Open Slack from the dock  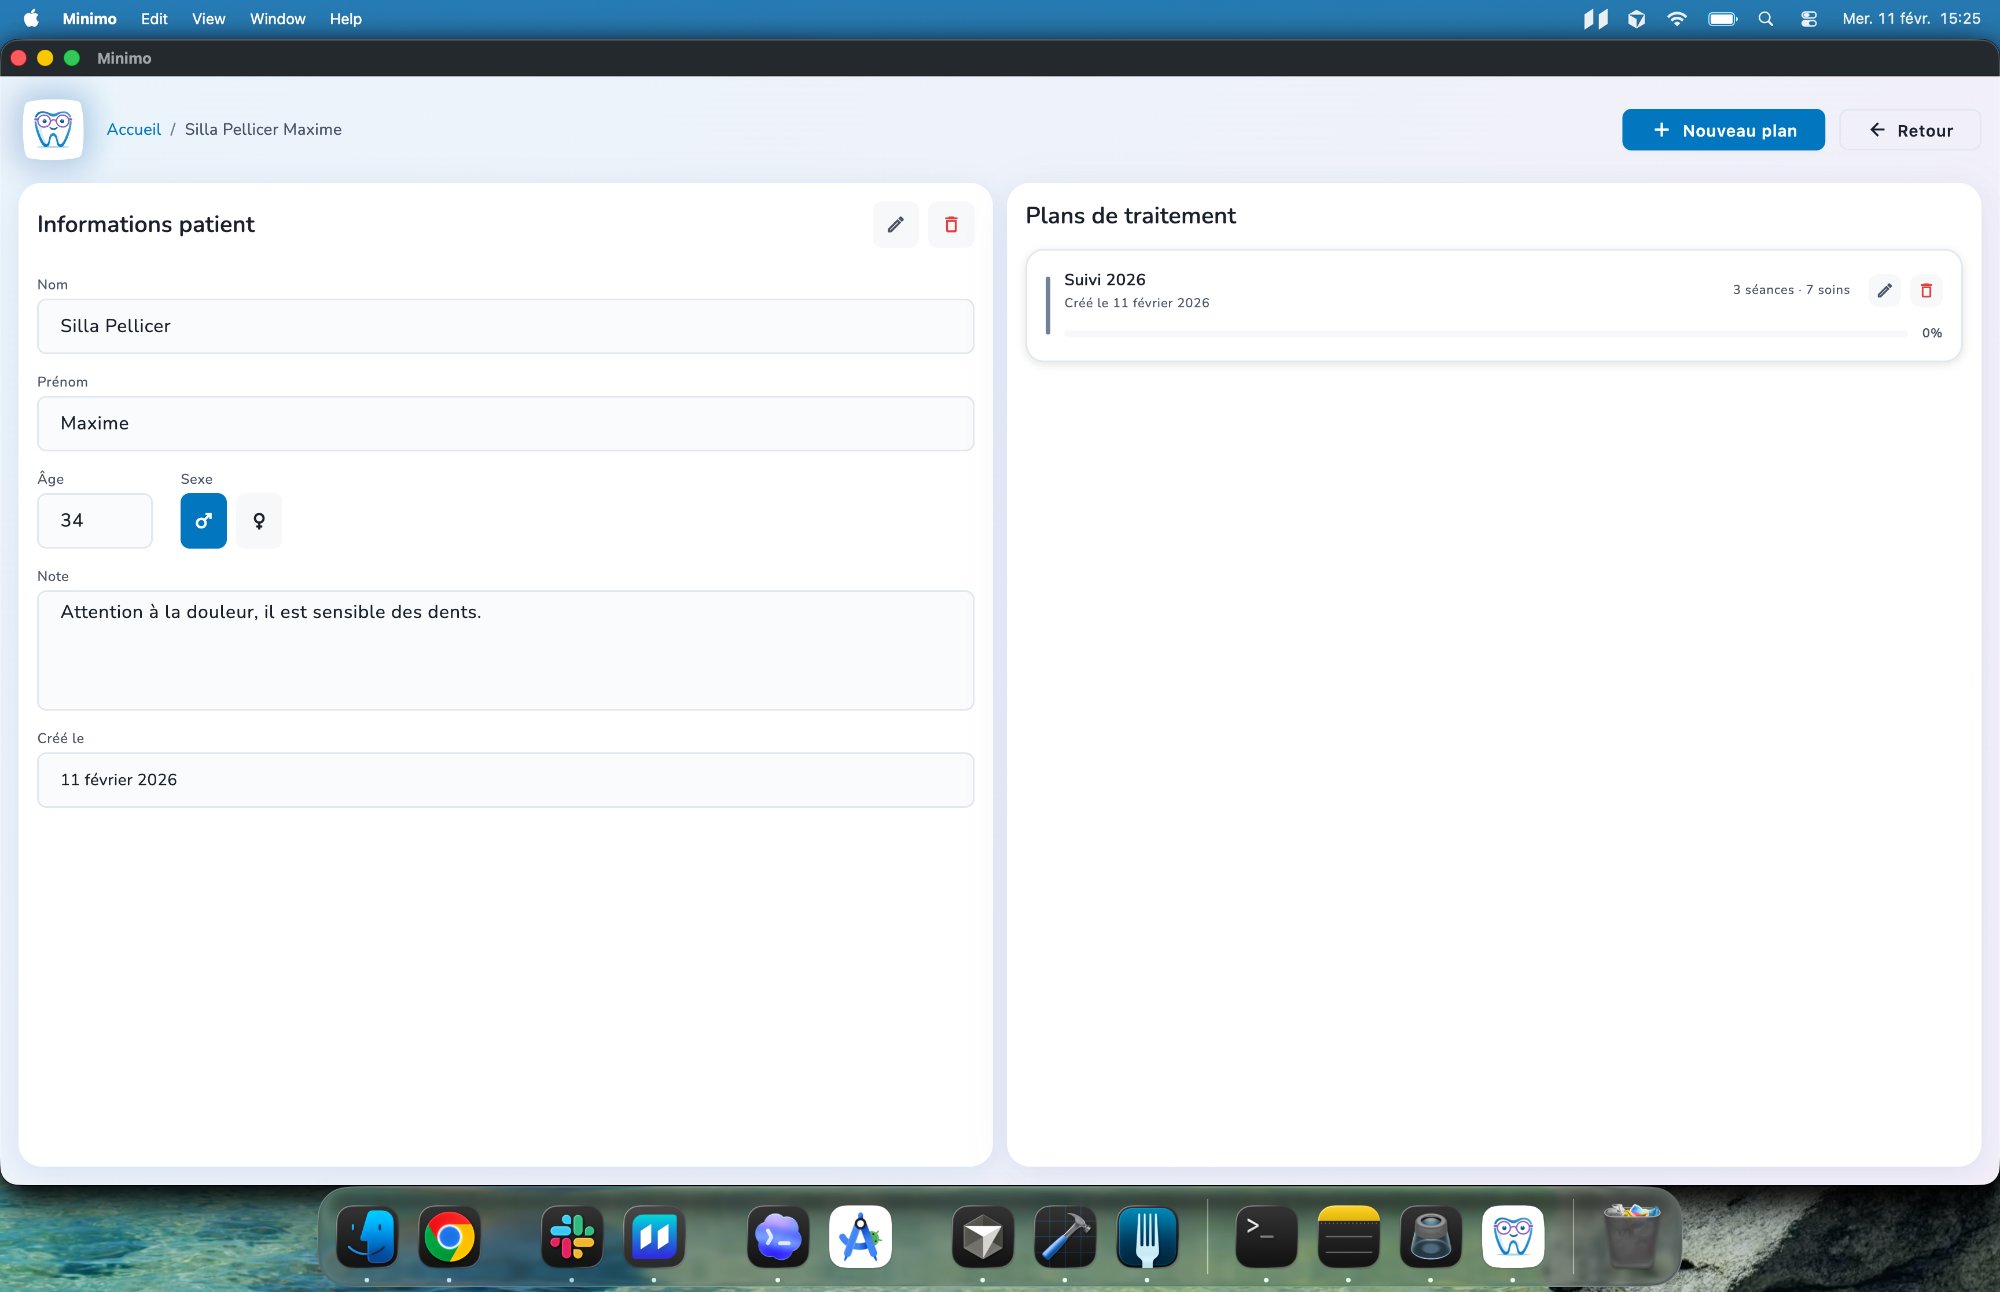click(x=572, y=1238)
